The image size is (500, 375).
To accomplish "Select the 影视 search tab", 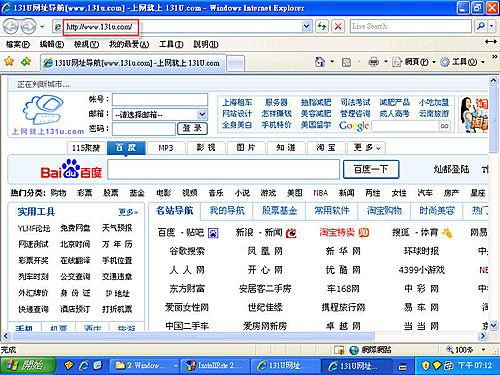I will [206, 148].
